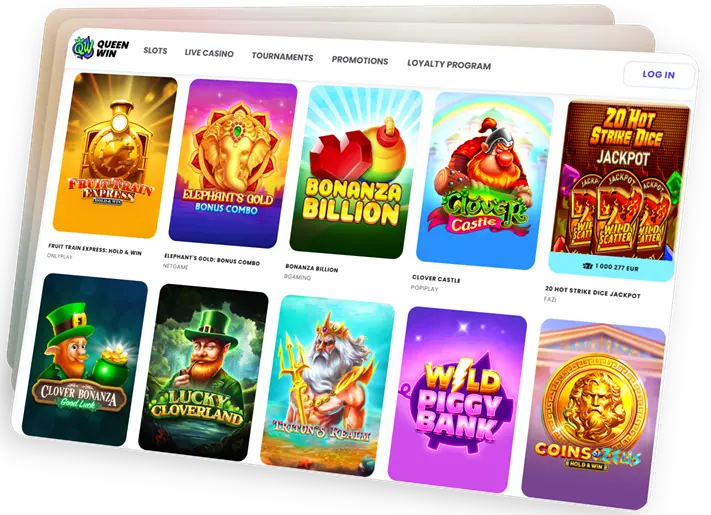This screenshot has width=711, height=515.
Task: Select the Coins of Zeus game thumbnail
Action: click(594, 414)
